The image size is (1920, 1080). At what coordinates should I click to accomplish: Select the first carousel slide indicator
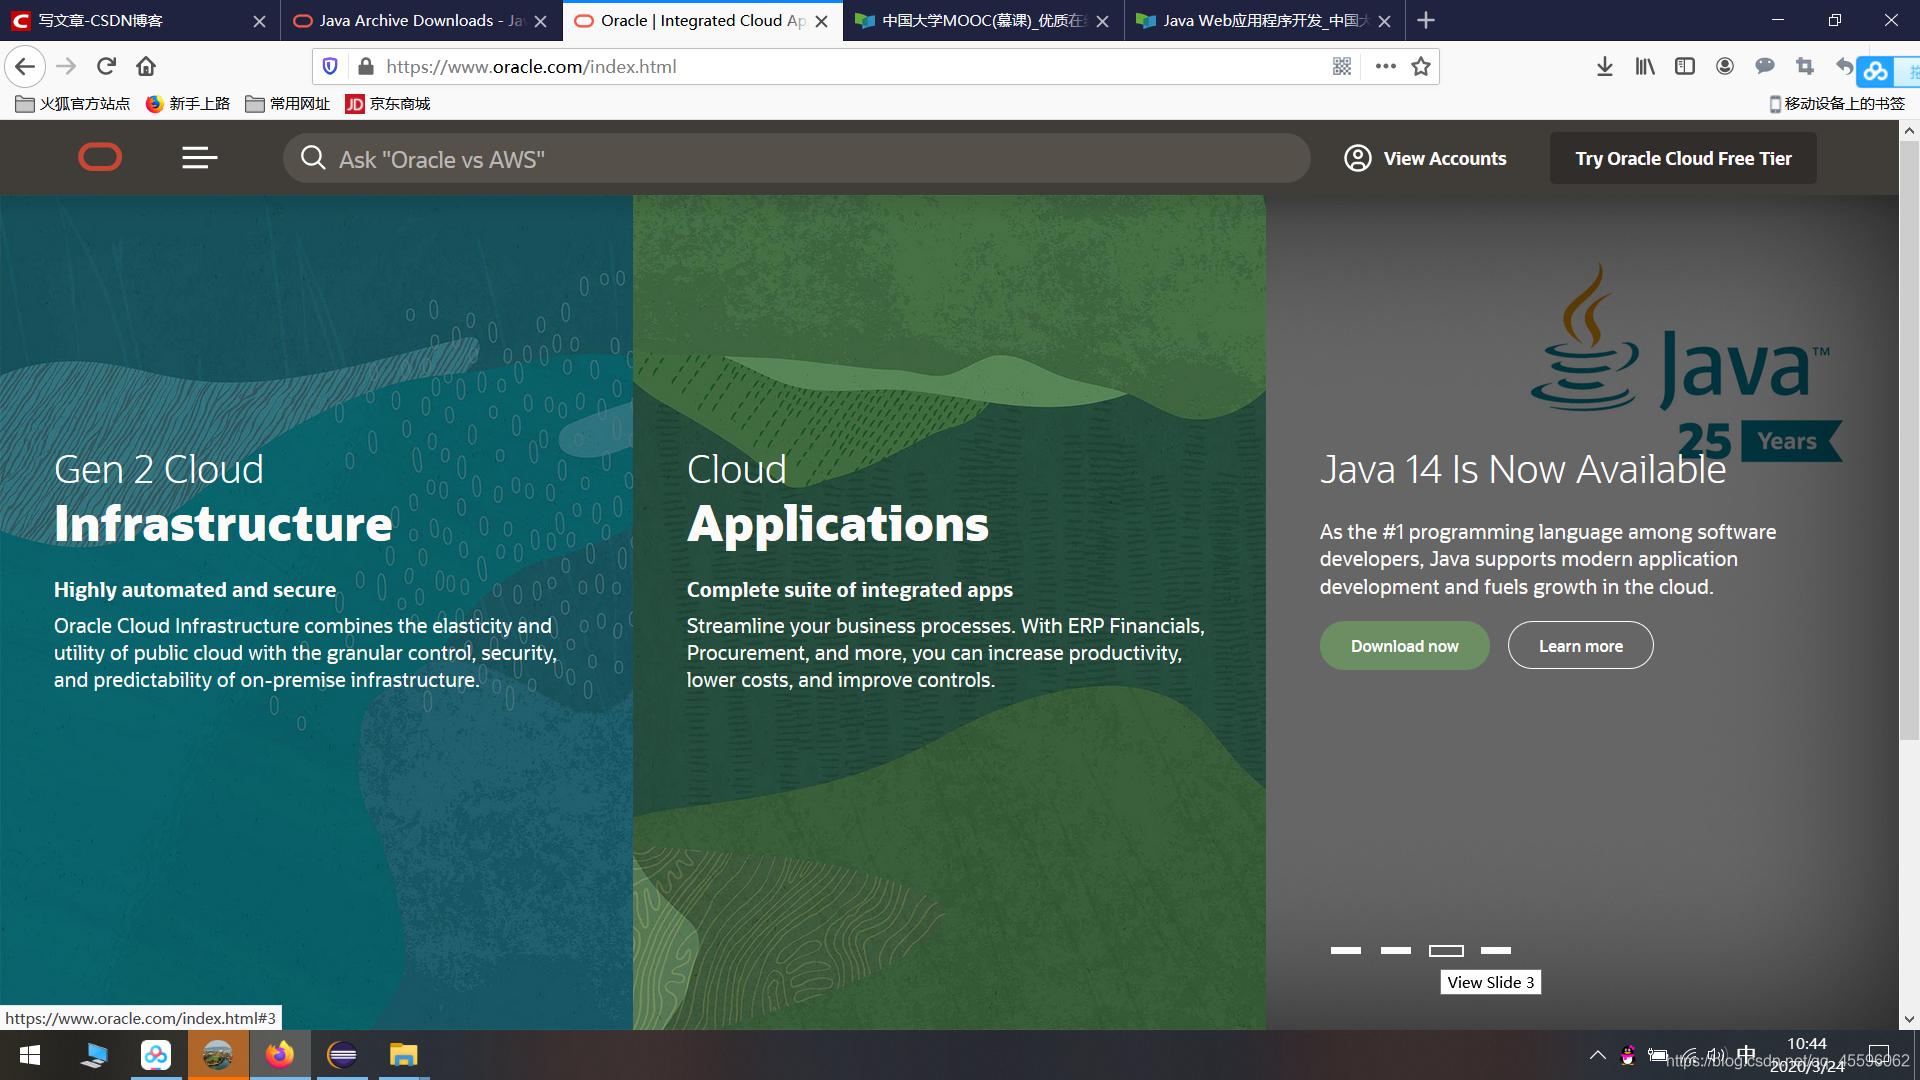(x=1346, y=950)
